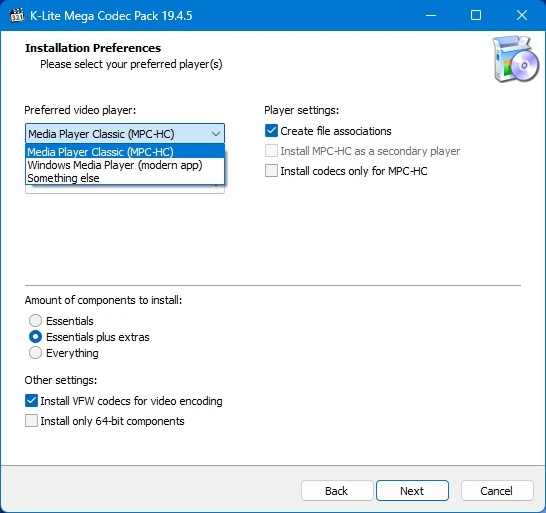Collapse the preferred video player dropdown arrow
The height and width of the screenshot is (513, 546).
click(216, 134)
